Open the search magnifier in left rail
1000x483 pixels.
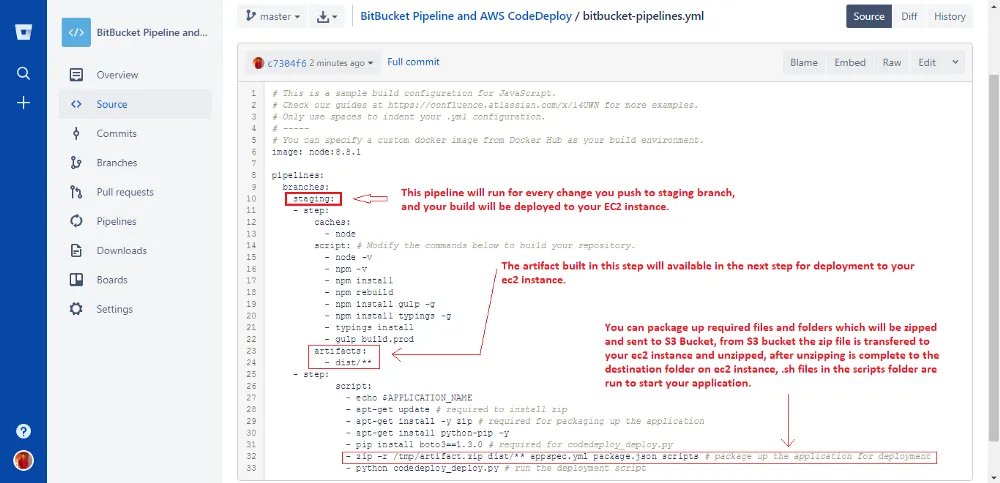coord(24,73)
